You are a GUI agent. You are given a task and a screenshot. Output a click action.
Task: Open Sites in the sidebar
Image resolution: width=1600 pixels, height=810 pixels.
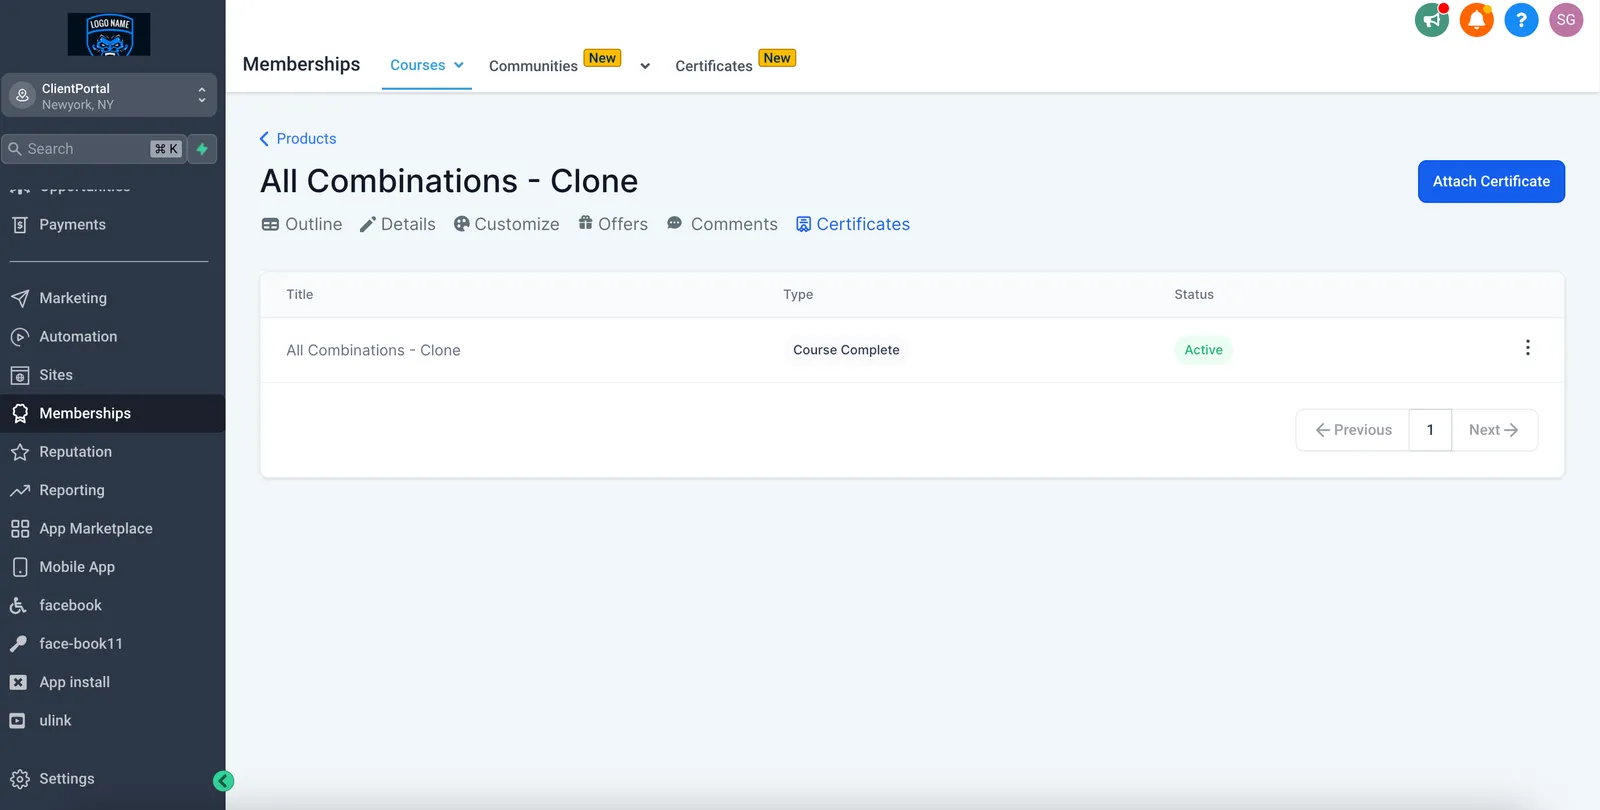click(x=112, y=375)
